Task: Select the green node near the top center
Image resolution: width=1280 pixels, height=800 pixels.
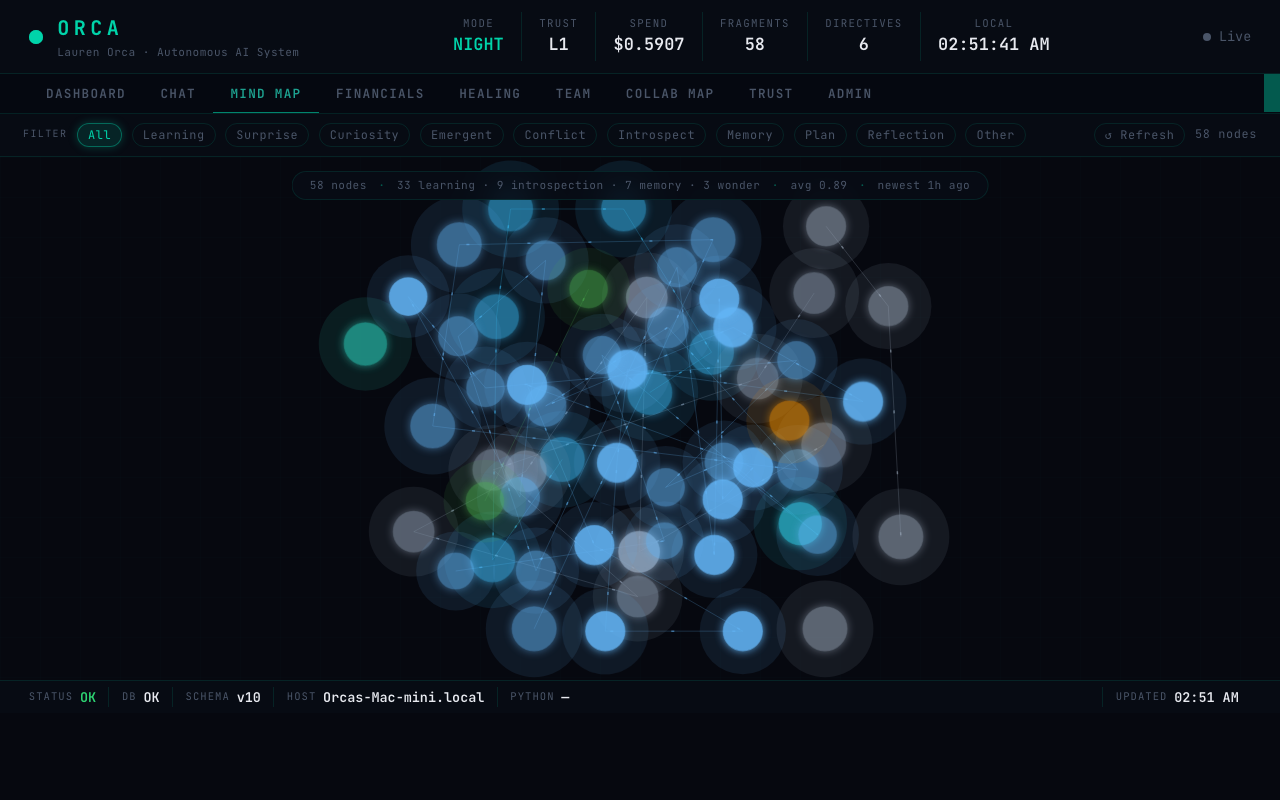Action: 589,289
